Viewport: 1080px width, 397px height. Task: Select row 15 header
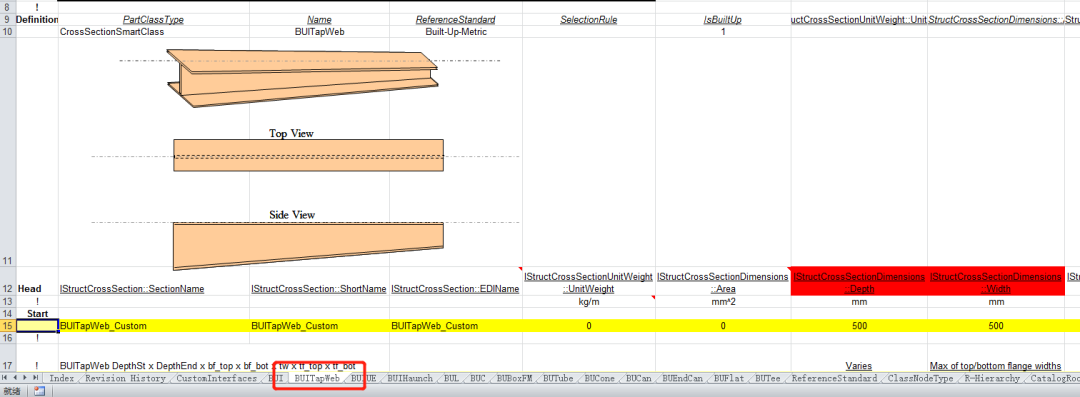[x=8, y=326]
